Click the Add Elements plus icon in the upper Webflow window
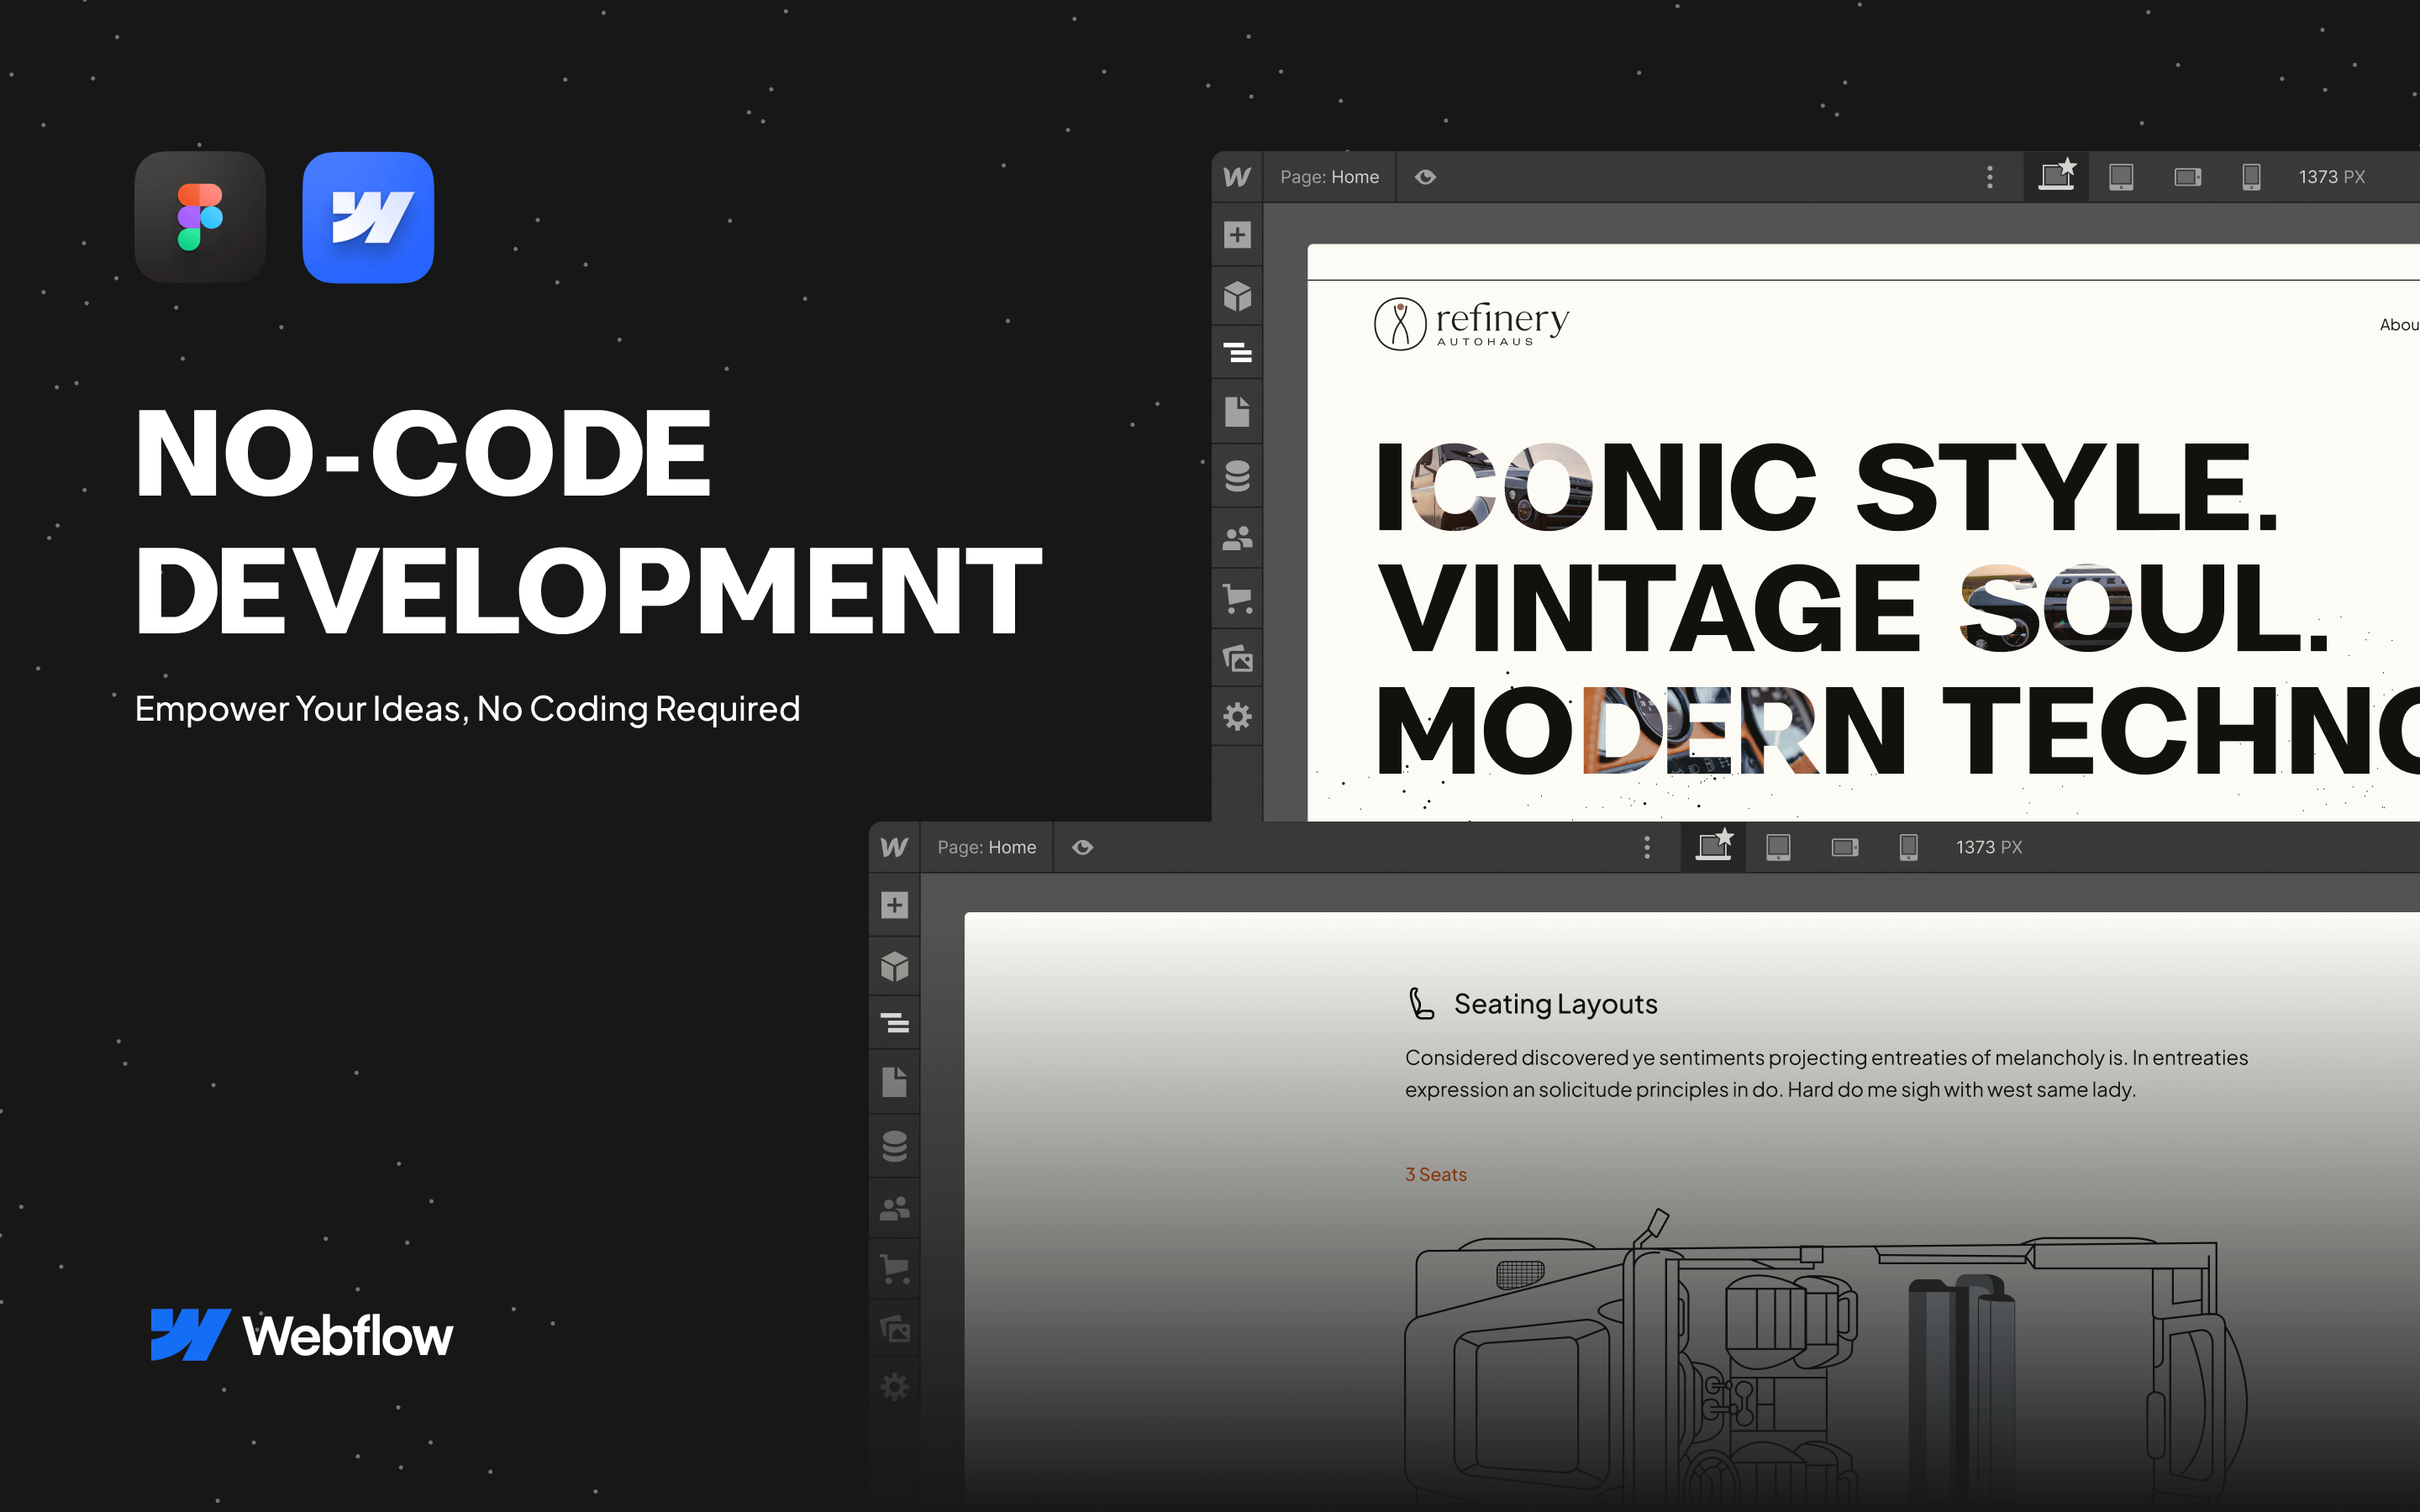Viewport: 2420px width, 1512px height. click(1237, 235)
